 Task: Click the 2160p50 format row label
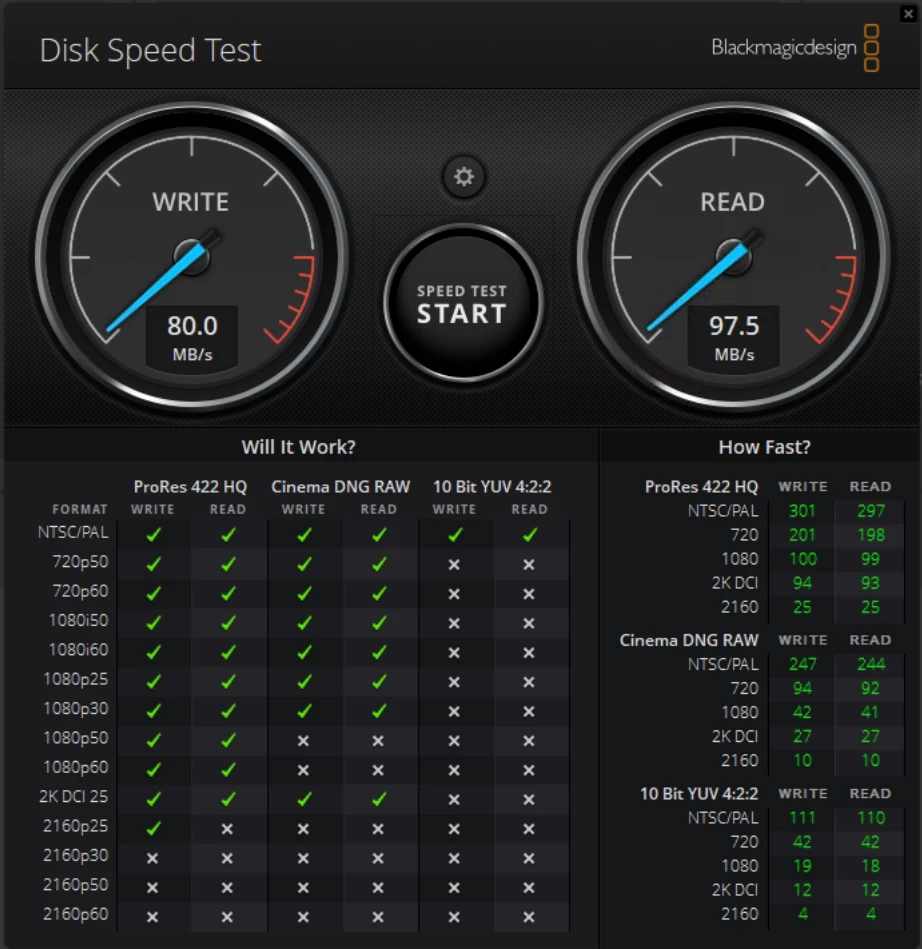(76, 884)
